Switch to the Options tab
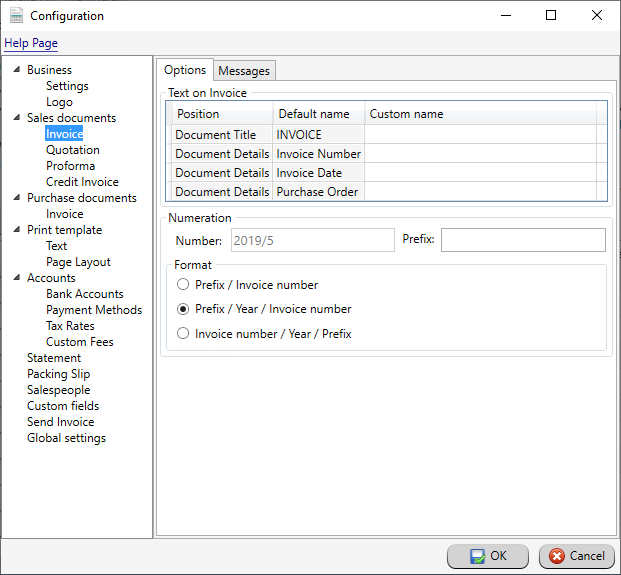The width and height of the screenshot is (621, 575). (185, 70)
